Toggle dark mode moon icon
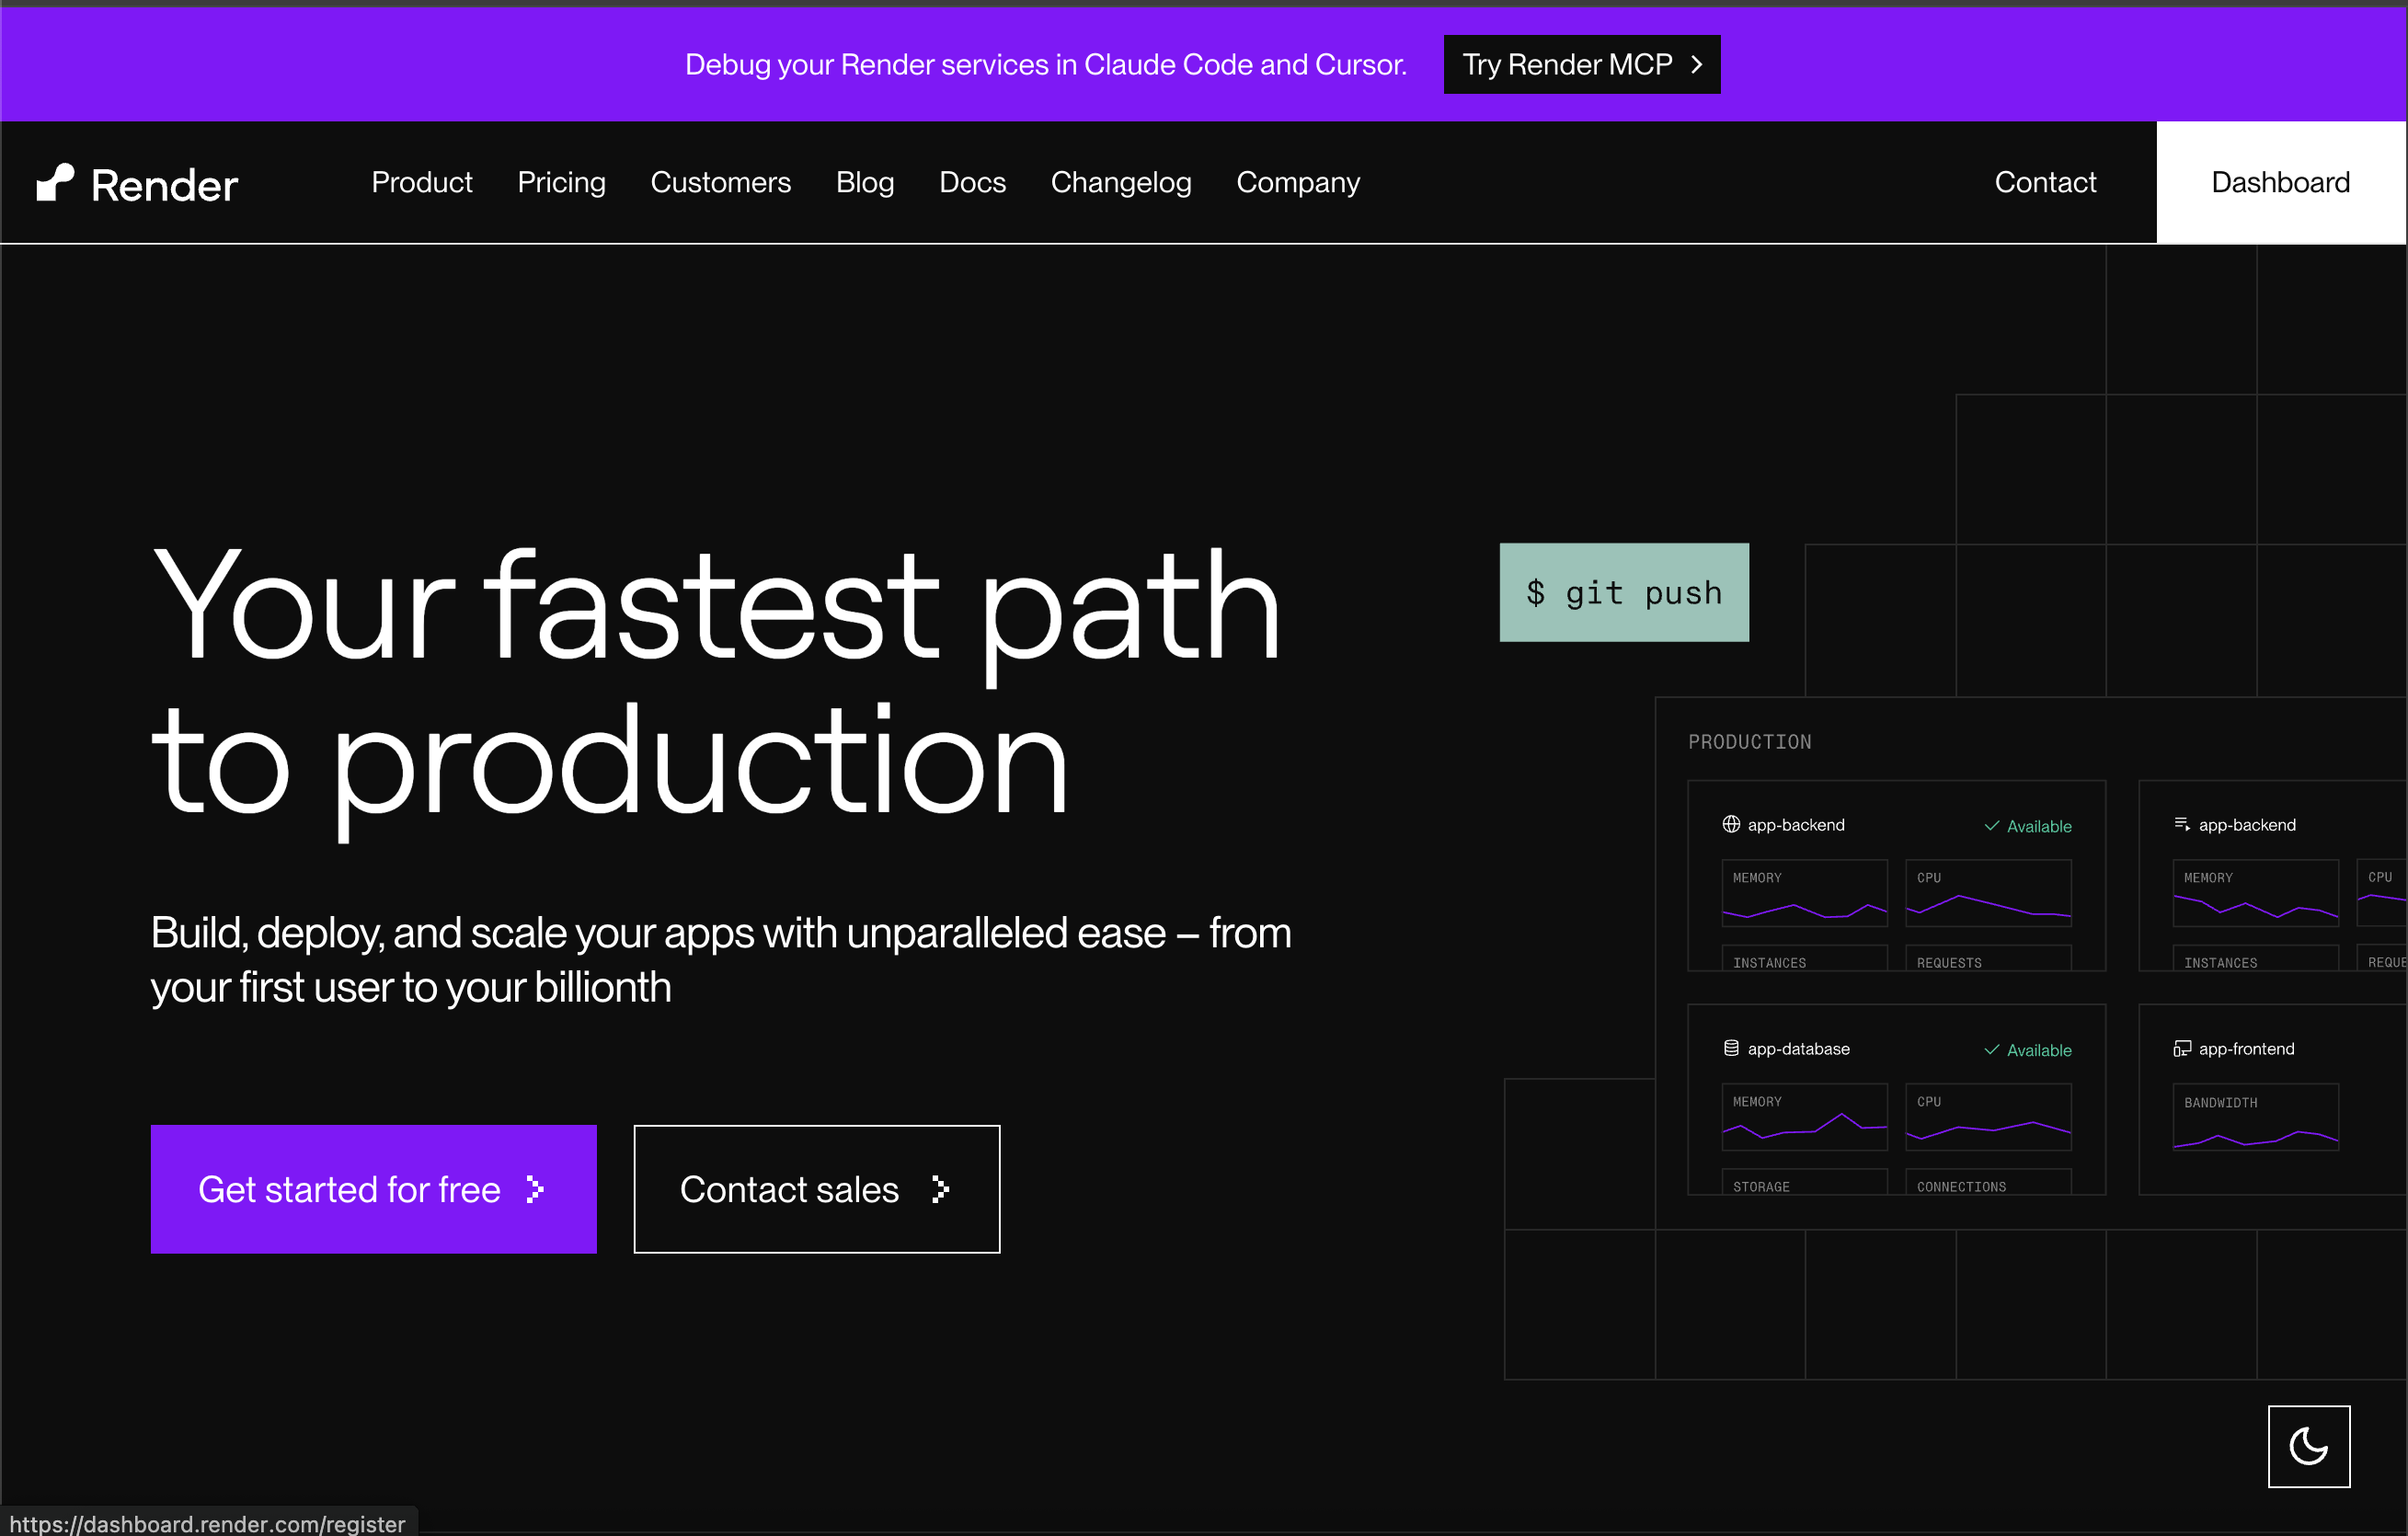The image size is (2408, 1536). [2308, 1446]
